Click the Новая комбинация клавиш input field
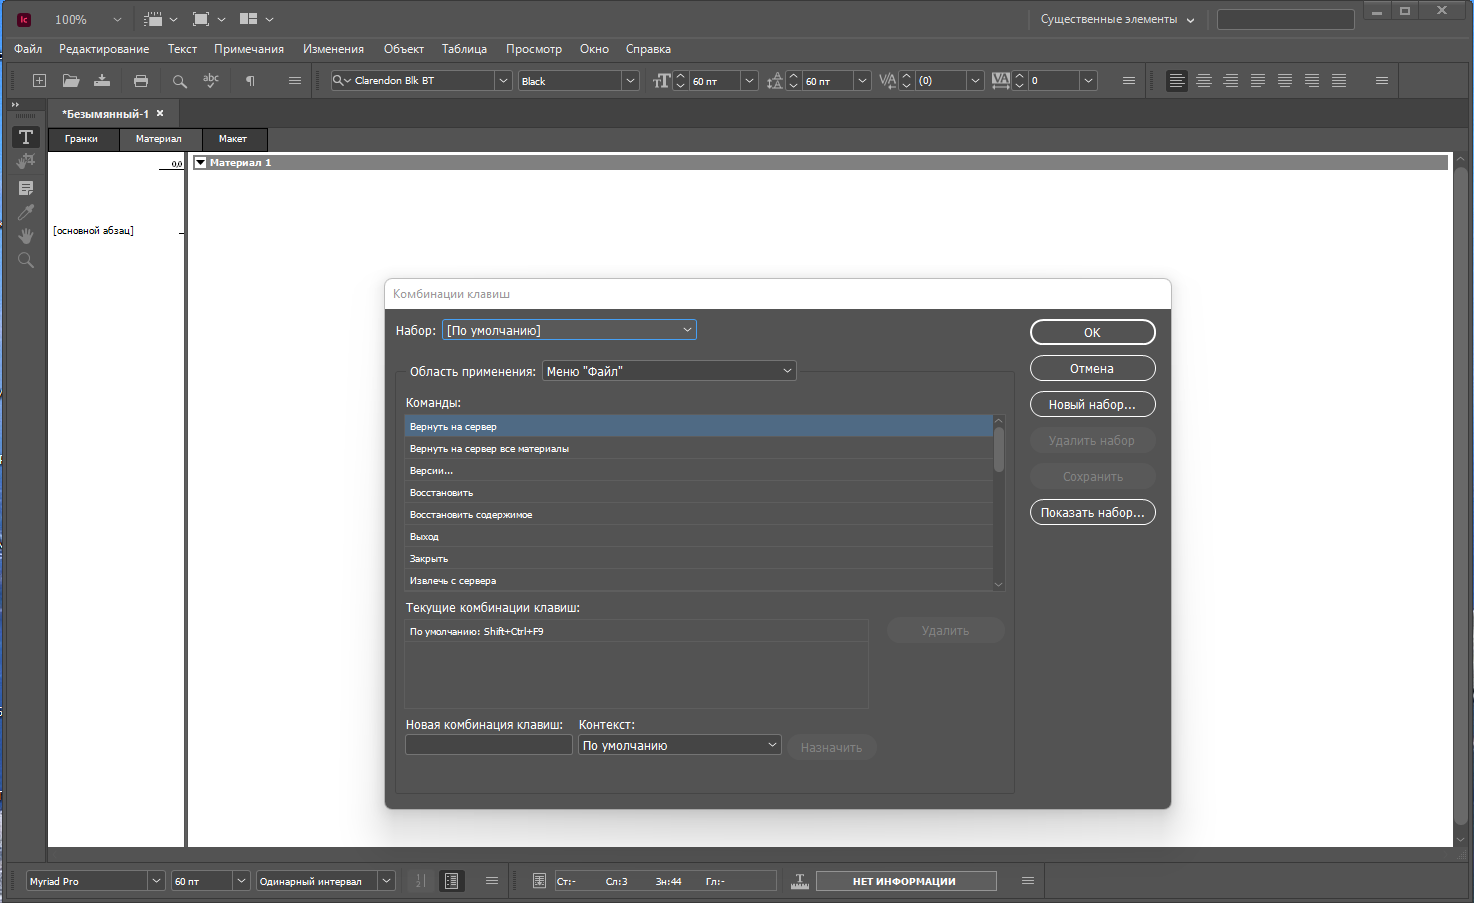This screenshot has width=1474, height=903. click(x=489, y=745)
